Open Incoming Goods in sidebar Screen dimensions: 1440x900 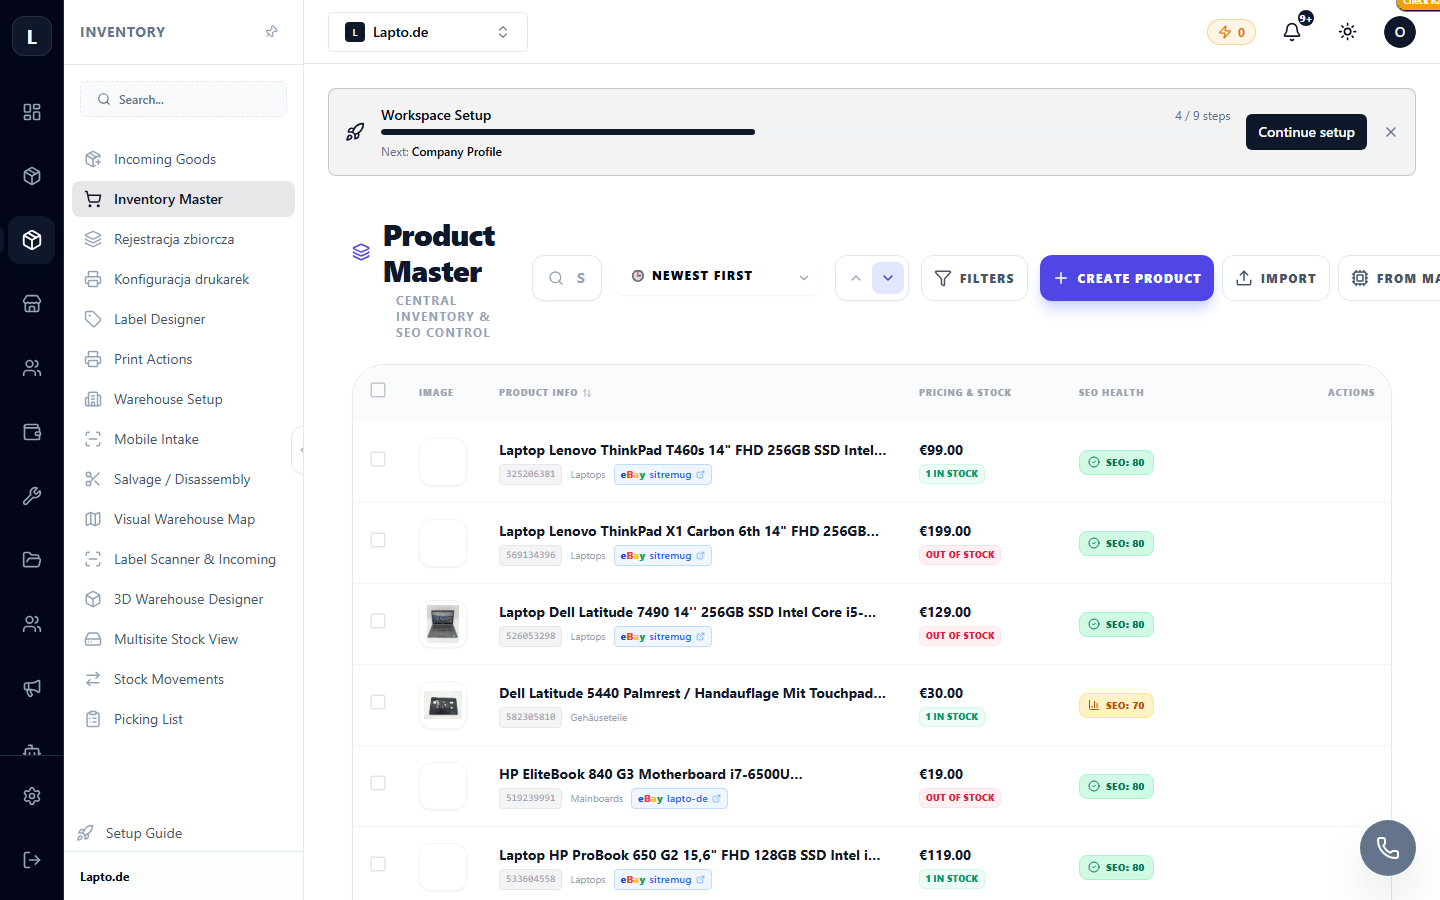(184, 159)
